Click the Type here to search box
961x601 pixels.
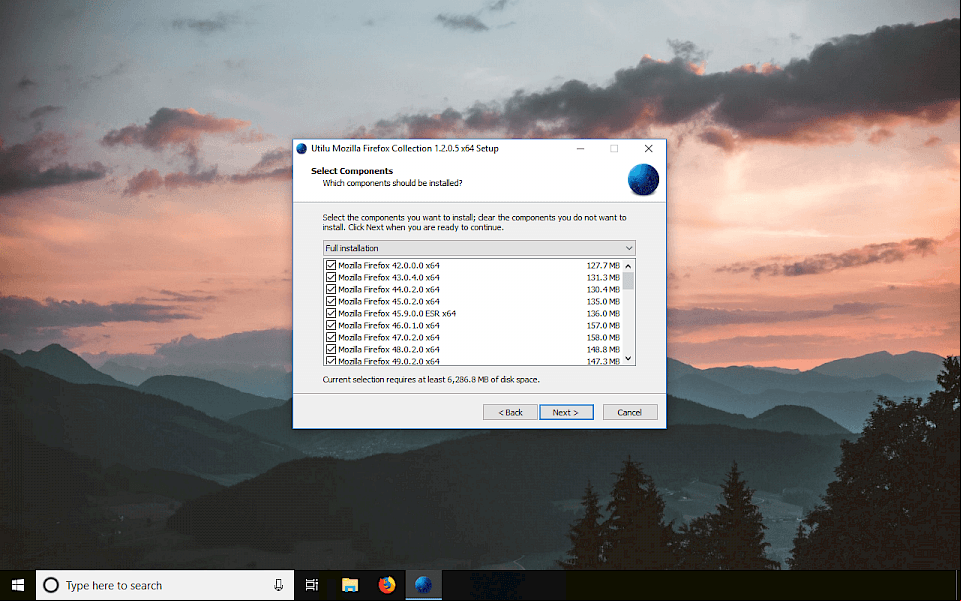point(165,586)
